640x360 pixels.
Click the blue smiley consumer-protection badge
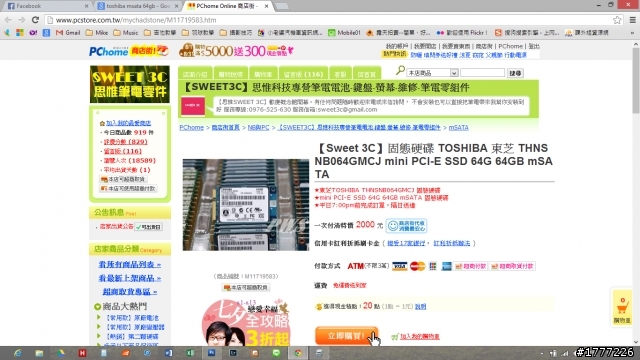(406, 225)
